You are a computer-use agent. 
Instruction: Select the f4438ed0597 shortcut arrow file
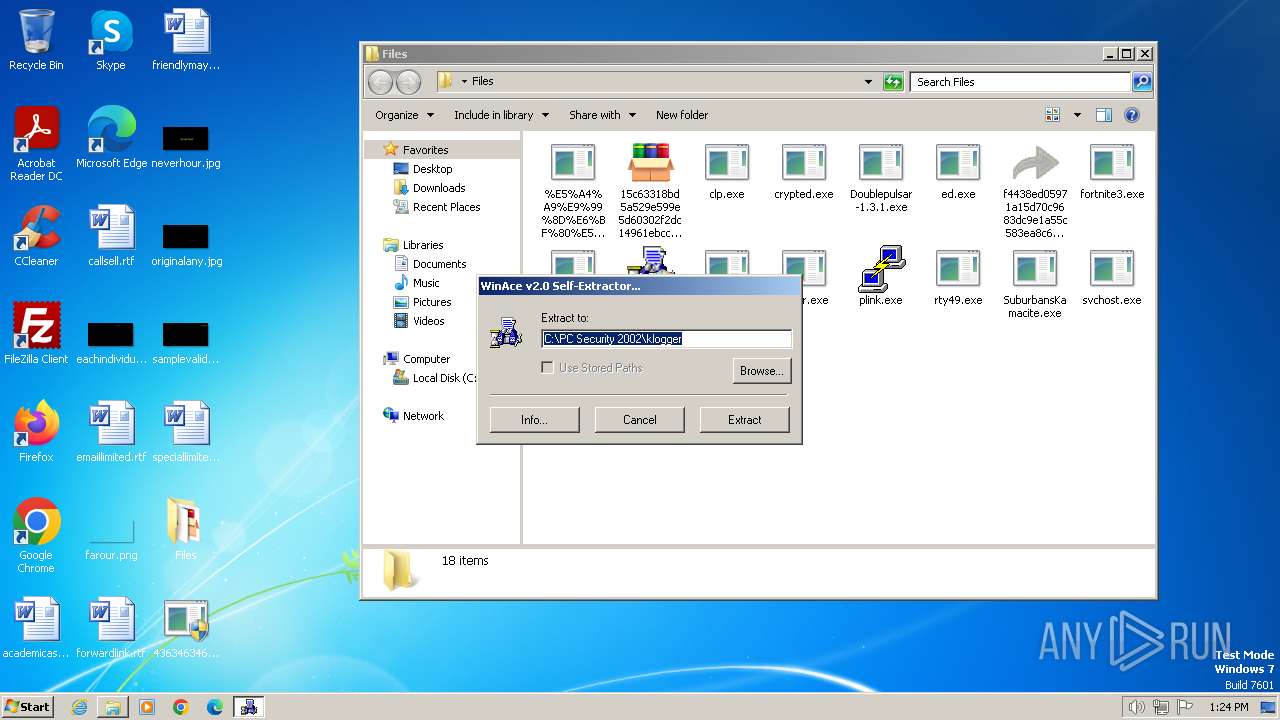click(1035, 163)
